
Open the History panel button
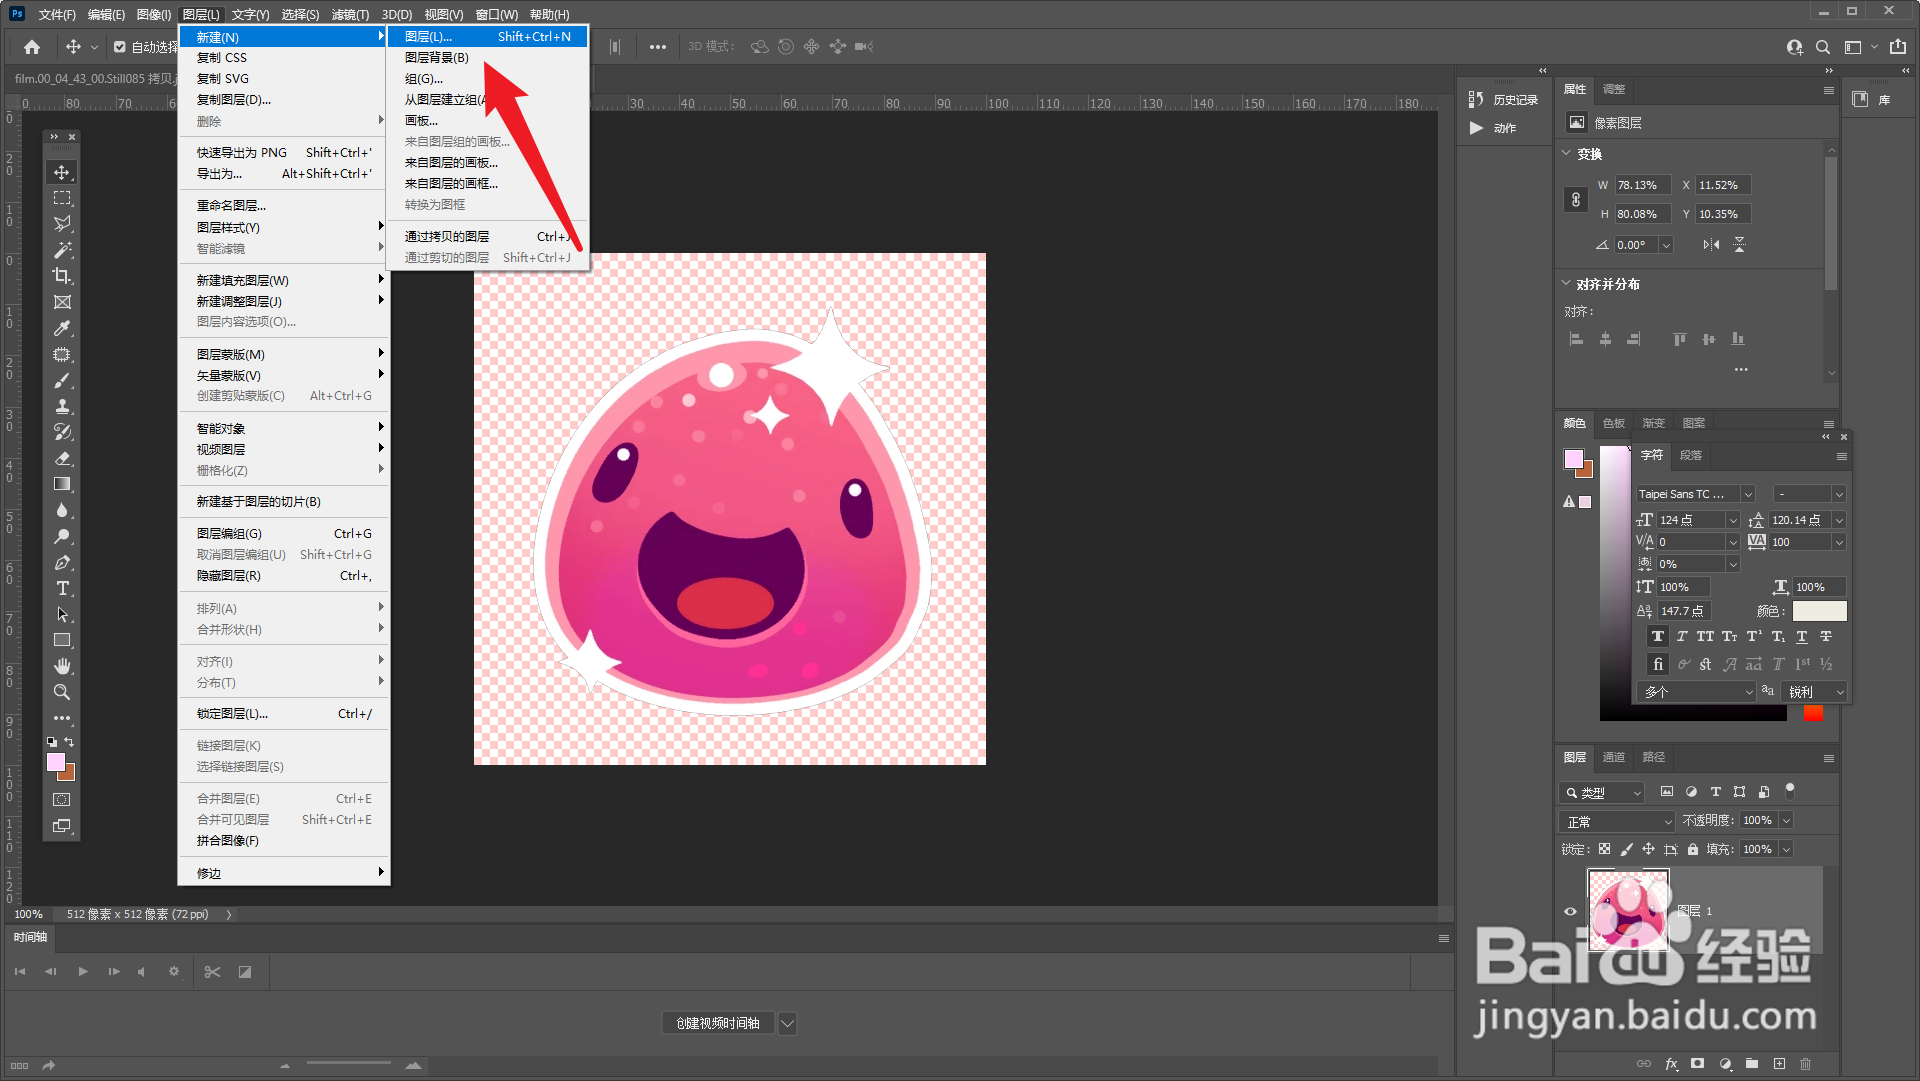[x=1504, y=100]
